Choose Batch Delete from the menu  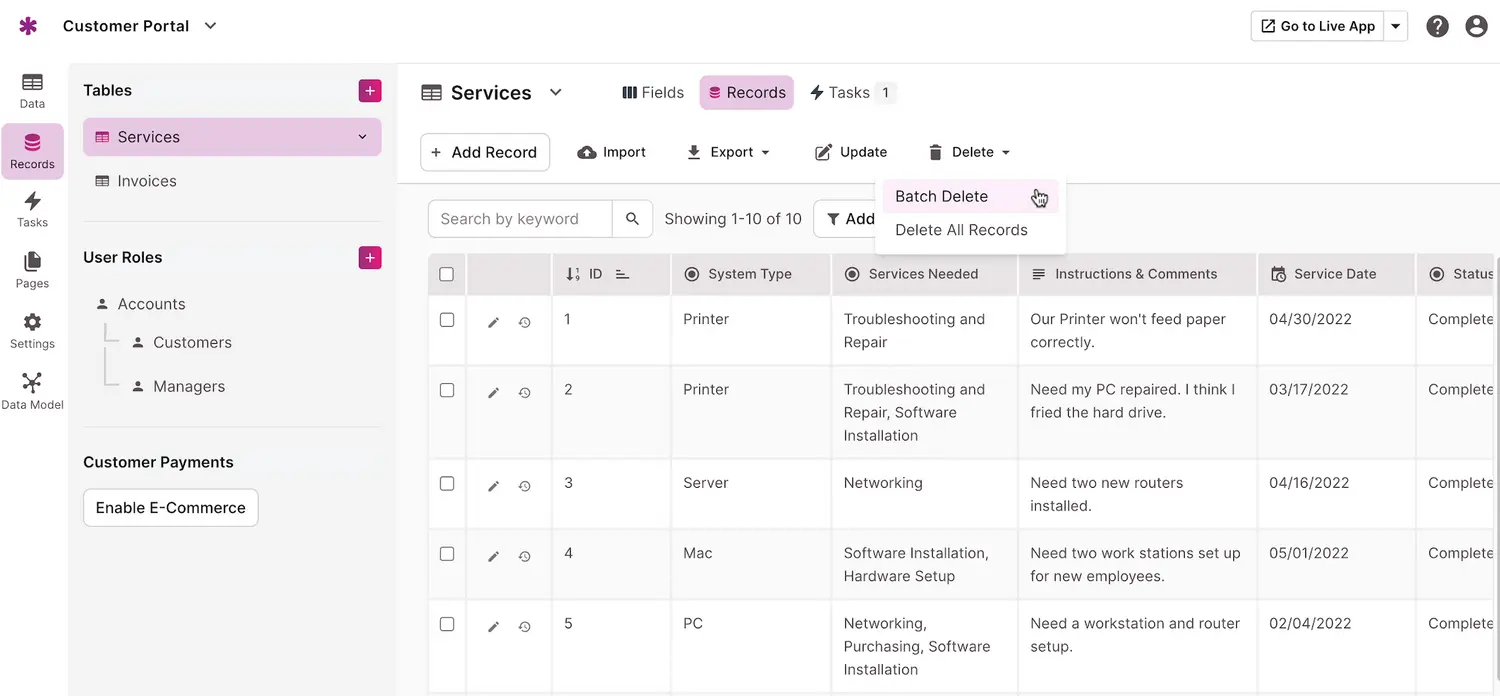click(941, 196)
